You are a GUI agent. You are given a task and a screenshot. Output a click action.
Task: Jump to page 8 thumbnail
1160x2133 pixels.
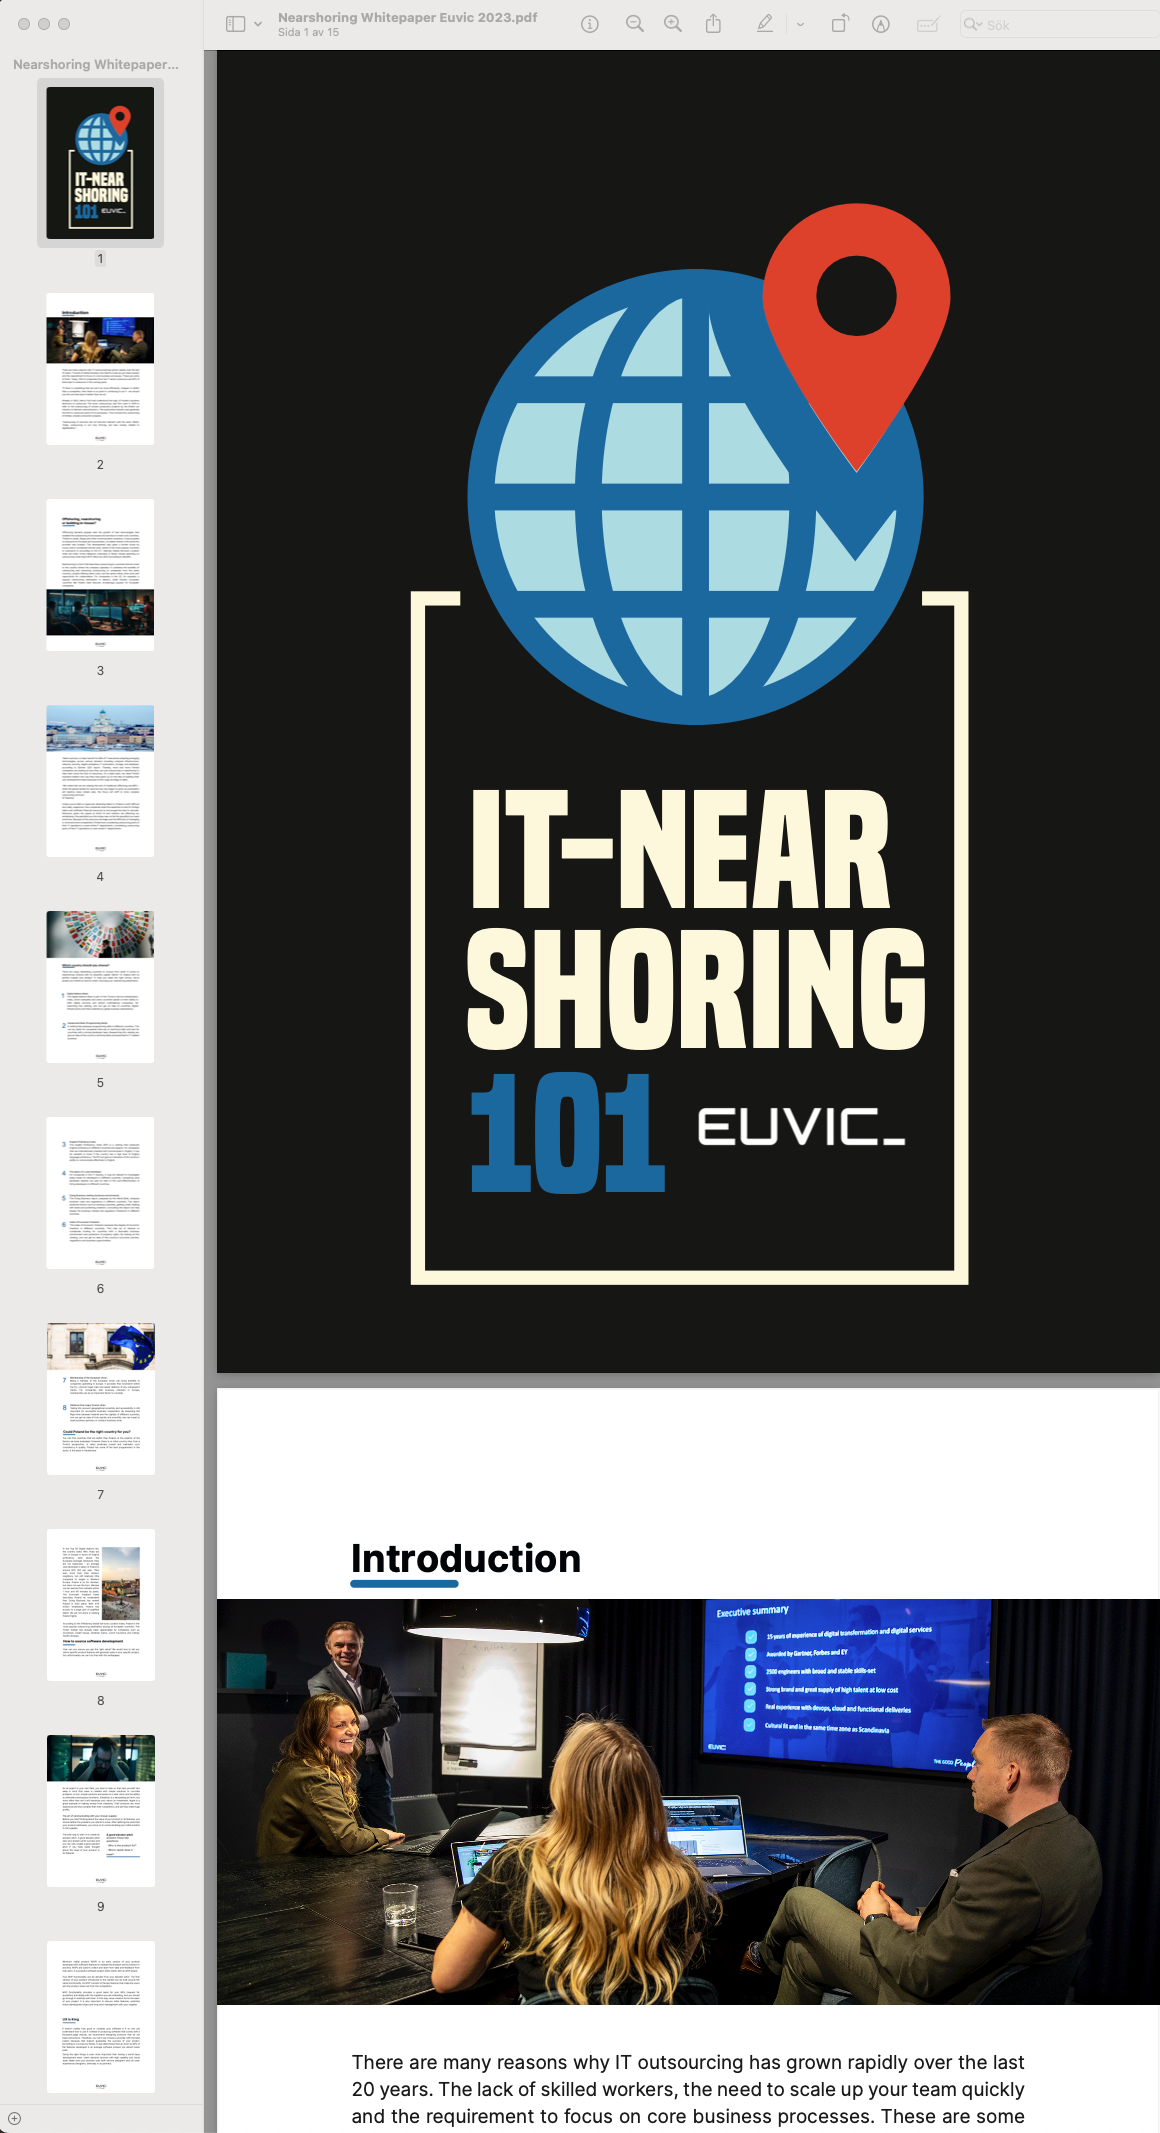(x=100, y=1605)
